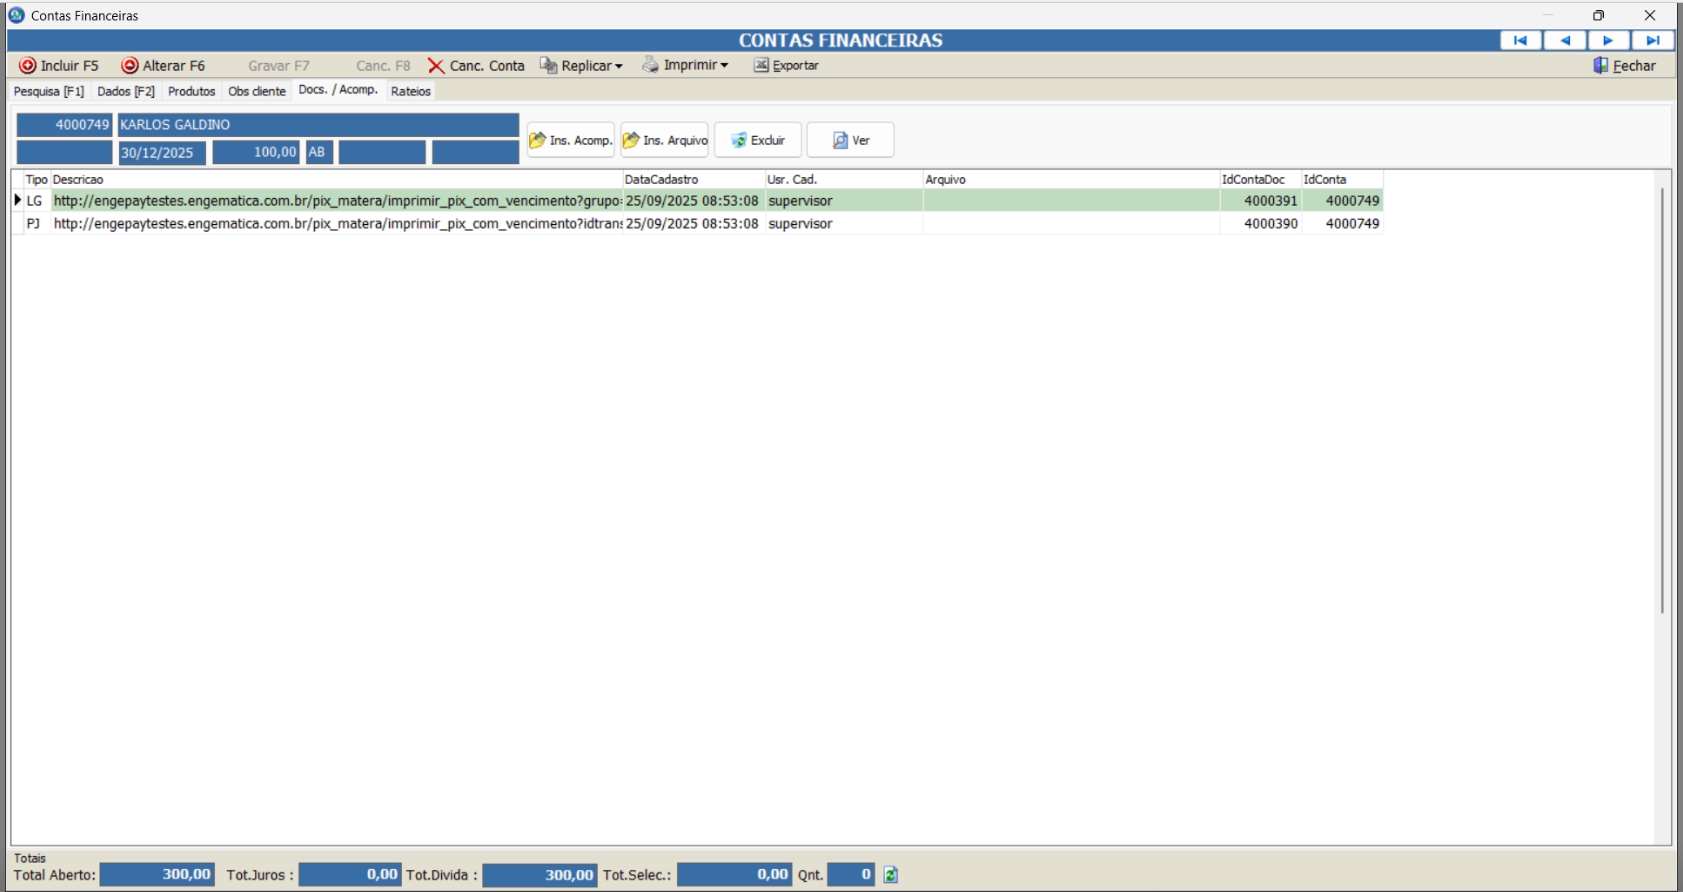1683x892 pixels.
Task: Navigate to the next record
Action: point(1608,40)
